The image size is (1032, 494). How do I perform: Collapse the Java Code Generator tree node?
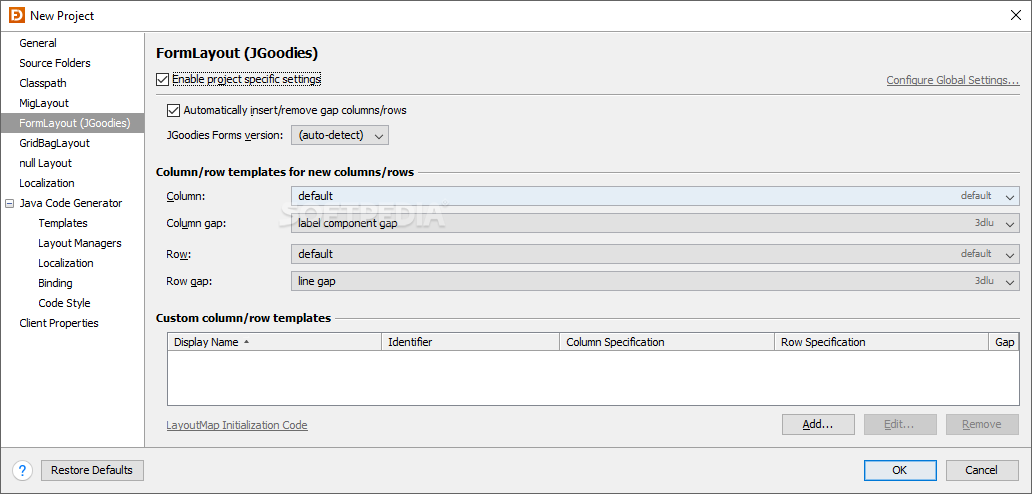point(9,203)
